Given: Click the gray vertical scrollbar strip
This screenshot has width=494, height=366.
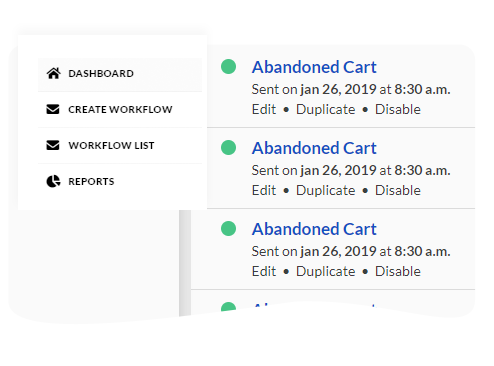Looking at the screenshot, I should 185,263.
